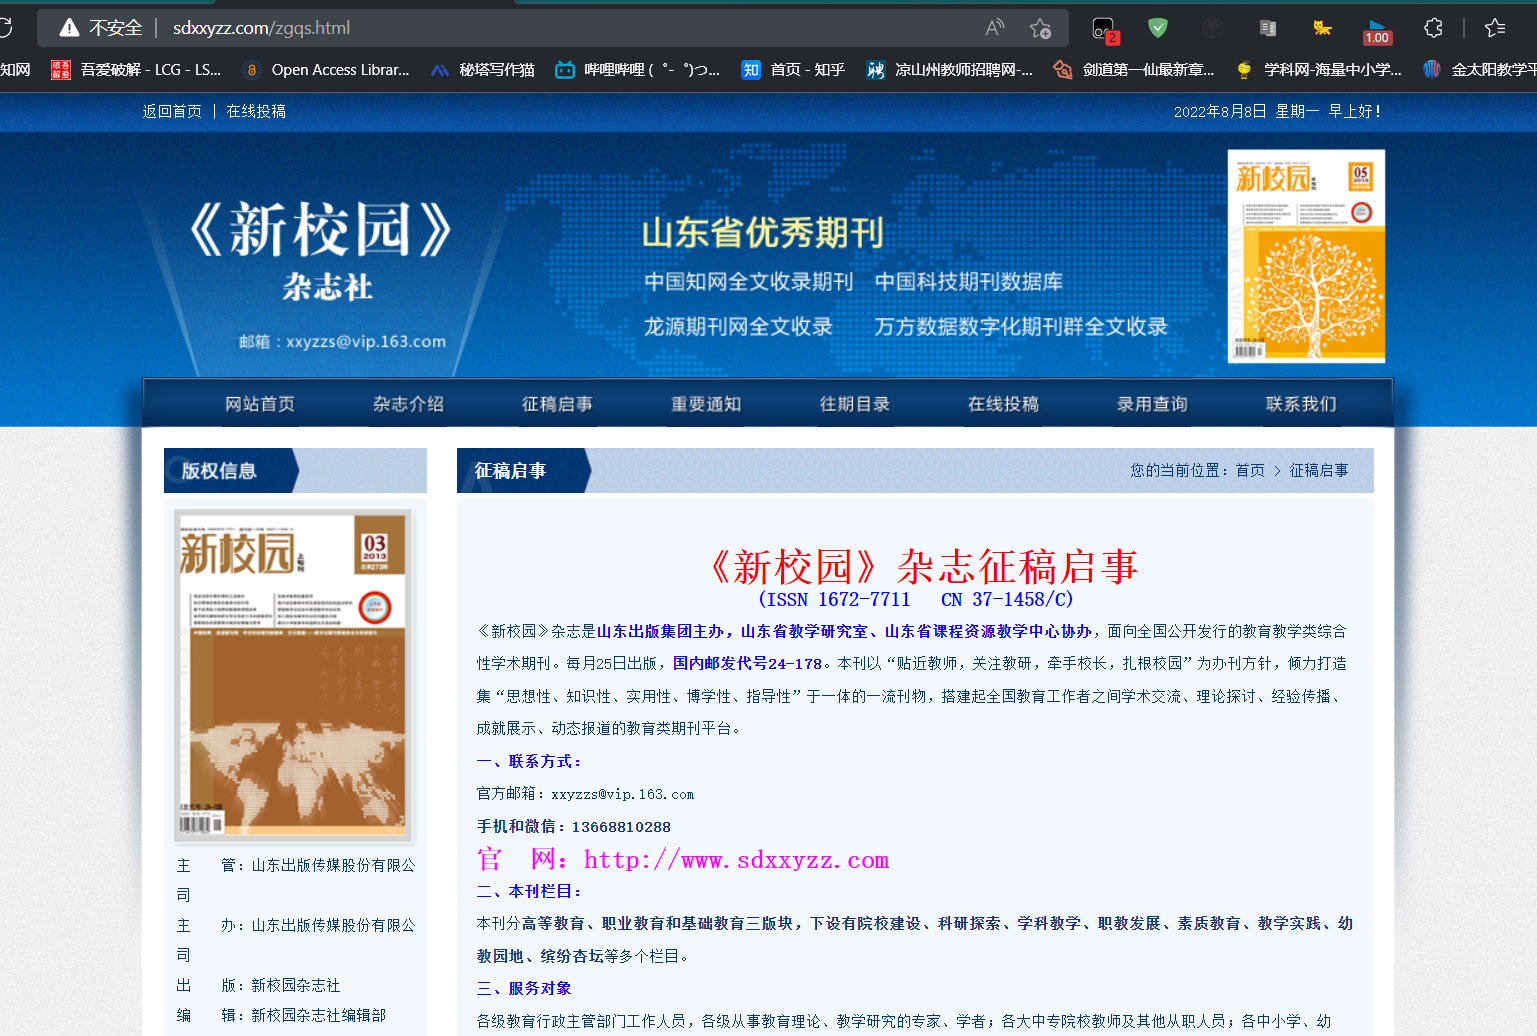Image resolution: width=1537 pixels, height=1036 pixels.
Task: Click 出版:新校园杂志社 sidebar line
Action: [x=258, y=985]
